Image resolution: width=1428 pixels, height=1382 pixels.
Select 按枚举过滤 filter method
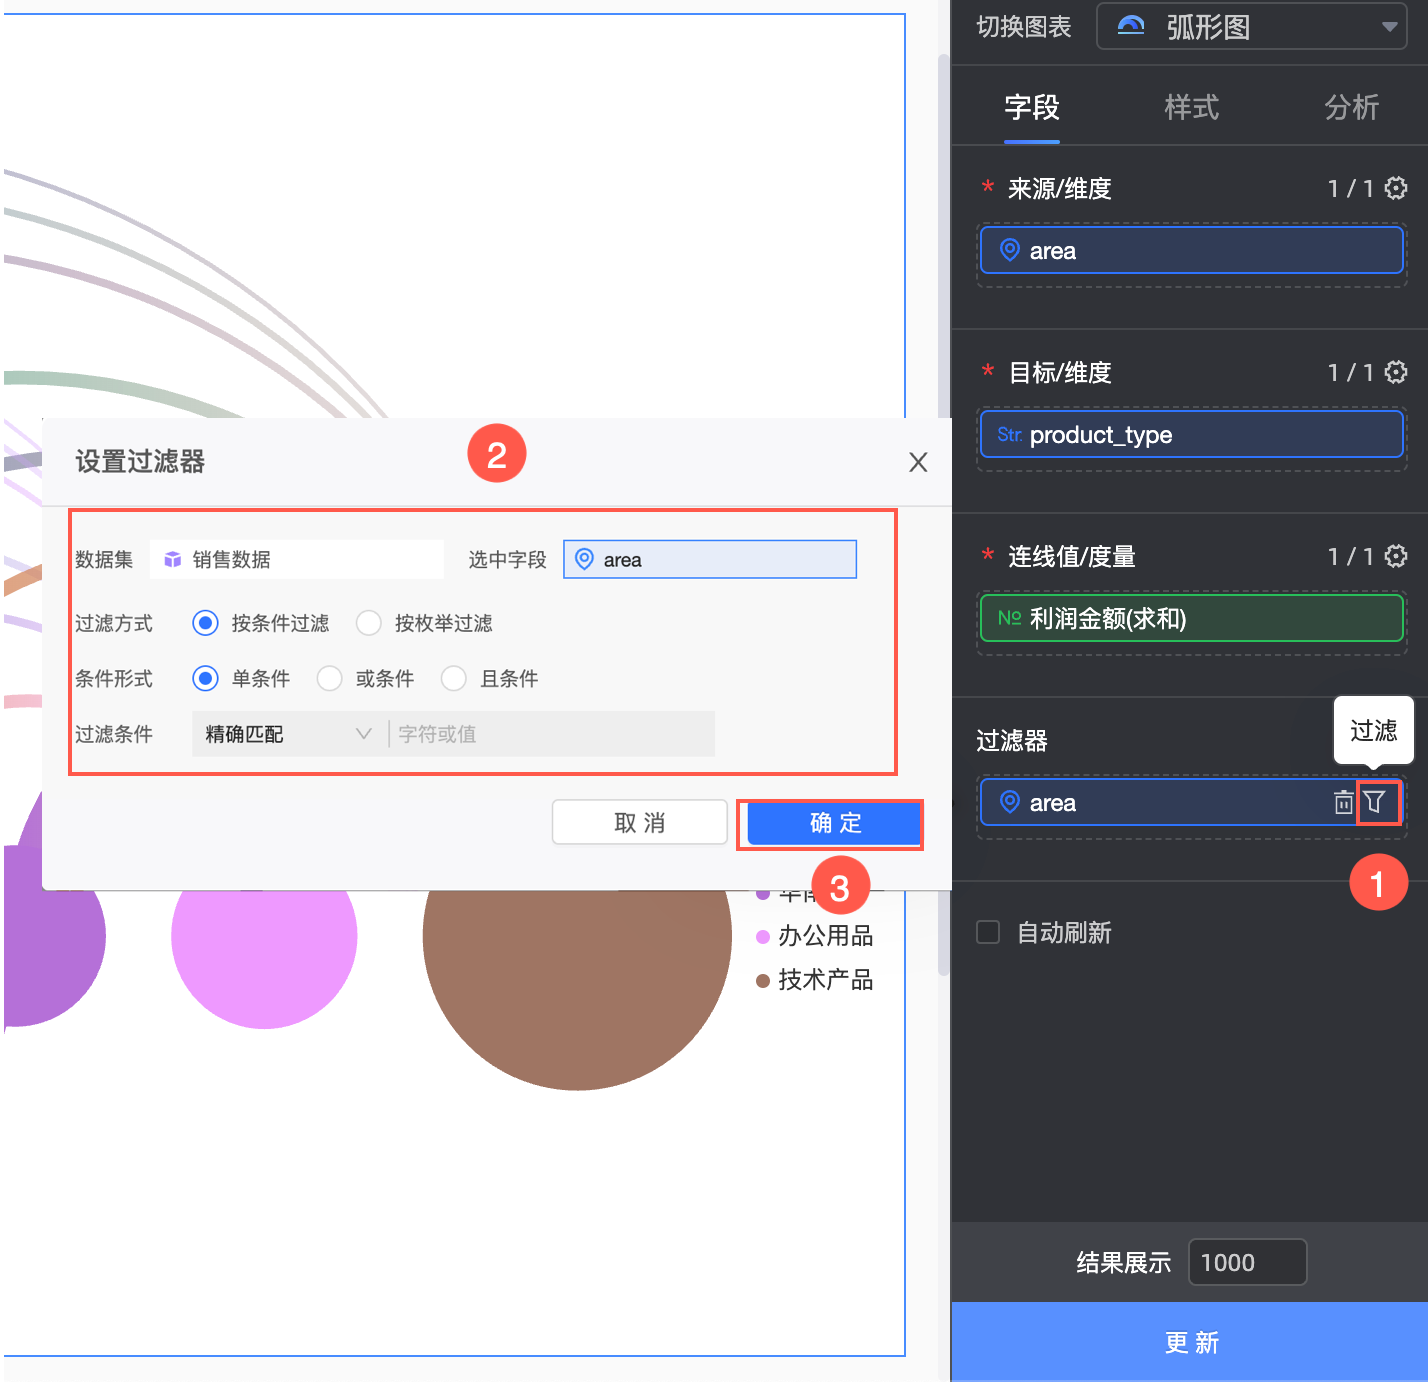coord(369,623)
